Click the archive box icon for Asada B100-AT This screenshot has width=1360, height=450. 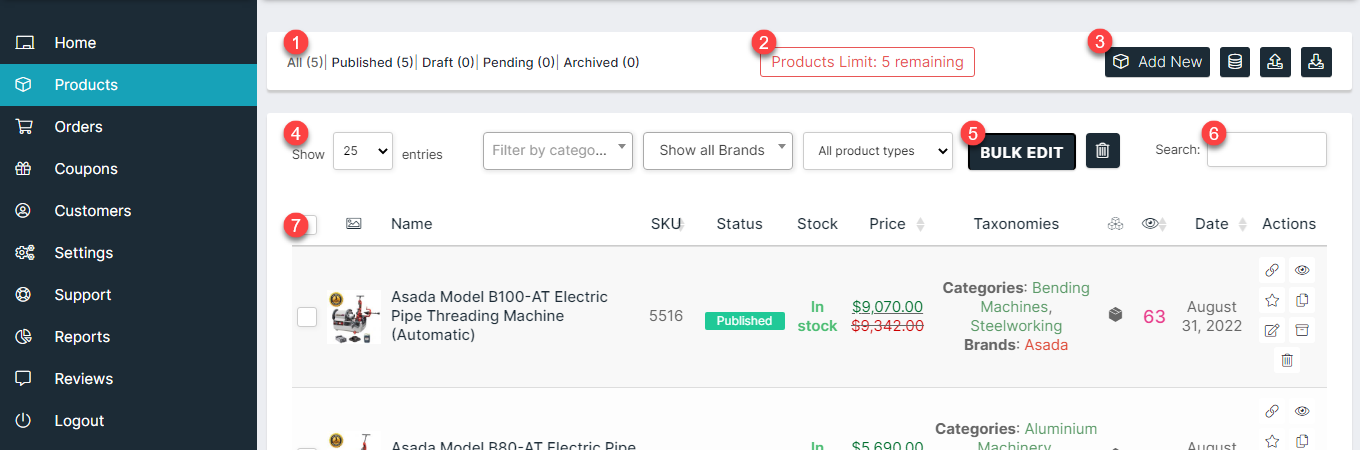click(1302, 331)
